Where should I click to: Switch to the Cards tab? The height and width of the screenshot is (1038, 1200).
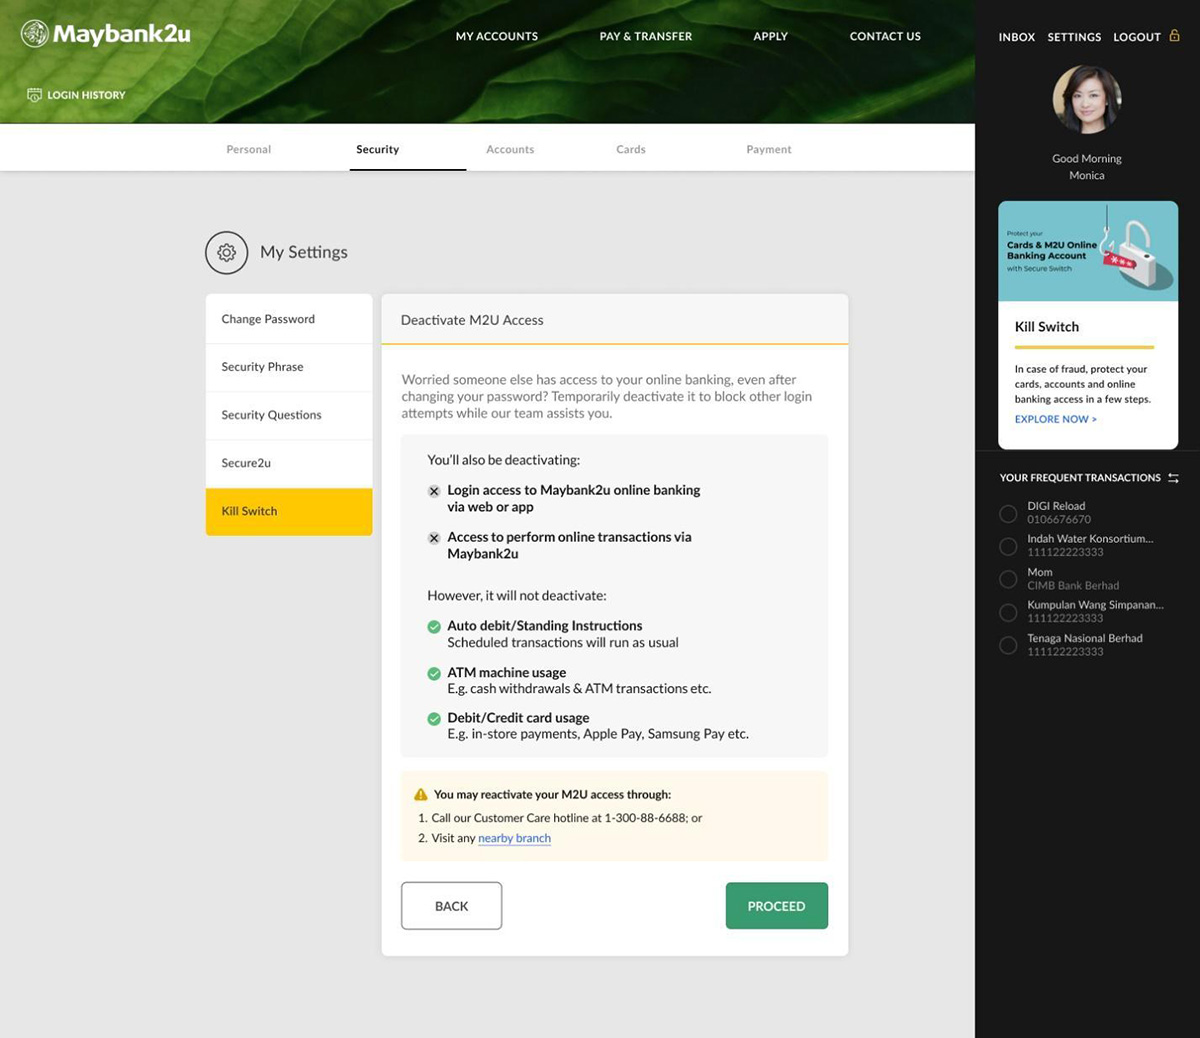631,149
